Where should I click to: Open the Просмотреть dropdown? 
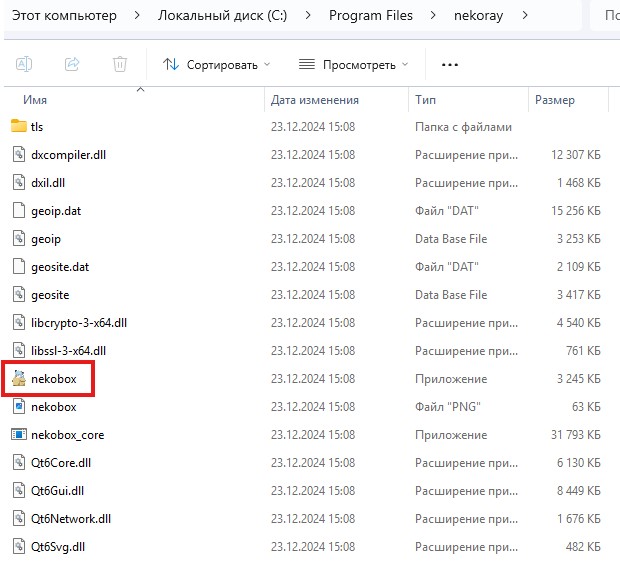(354, 64)
